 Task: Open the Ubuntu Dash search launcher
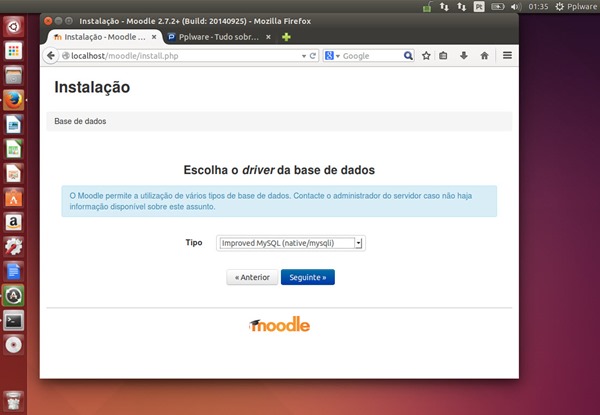[13, 26]
